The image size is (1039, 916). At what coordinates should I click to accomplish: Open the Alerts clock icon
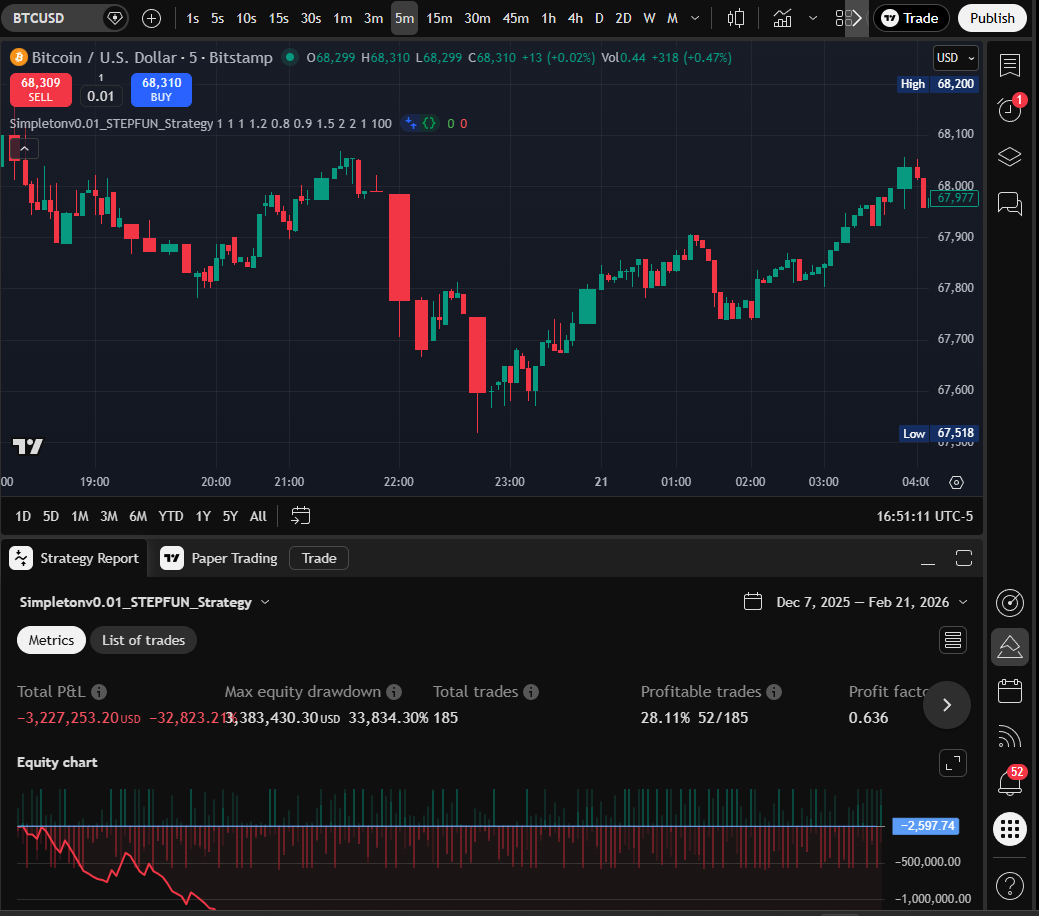1010,109
